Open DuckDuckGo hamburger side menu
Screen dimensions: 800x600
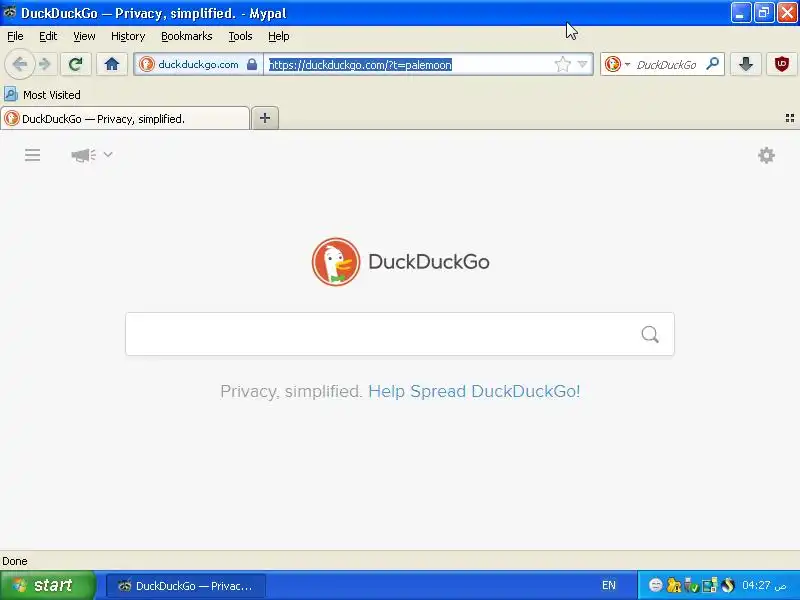33,155
